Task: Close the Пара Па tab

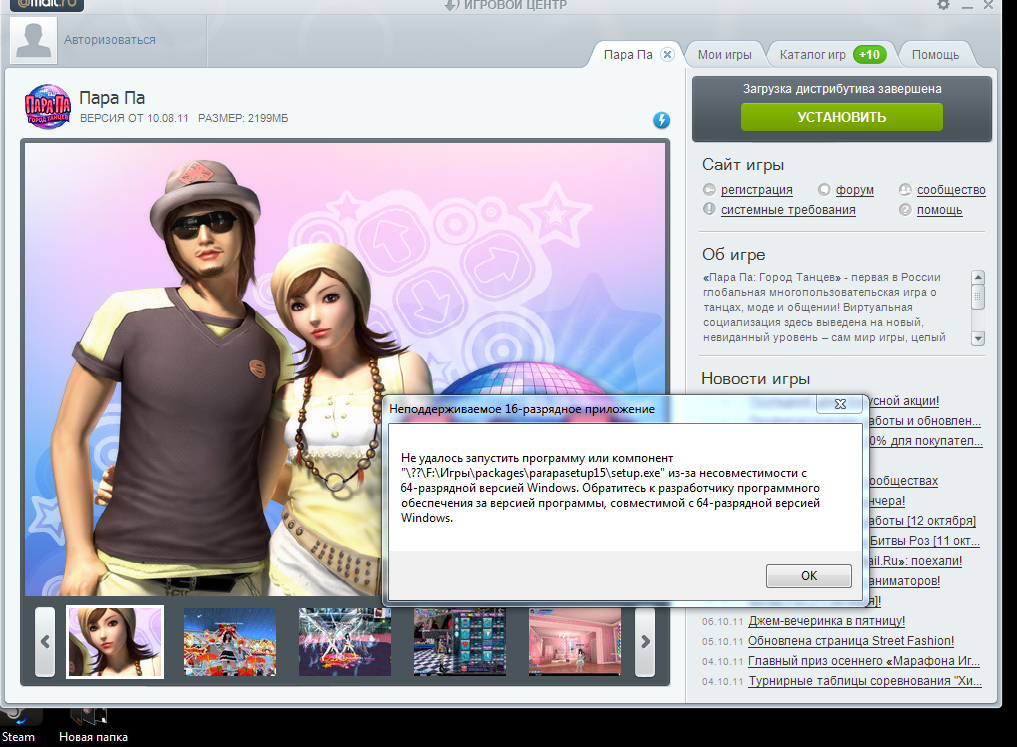Action: 667,54
